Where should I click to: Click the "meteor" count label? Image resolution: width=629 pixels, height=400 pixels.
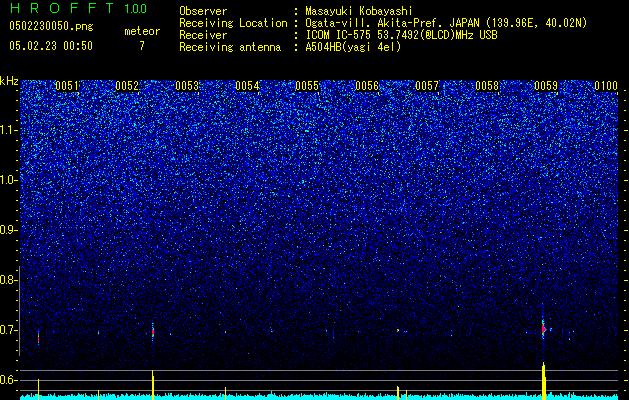[142, 31]
